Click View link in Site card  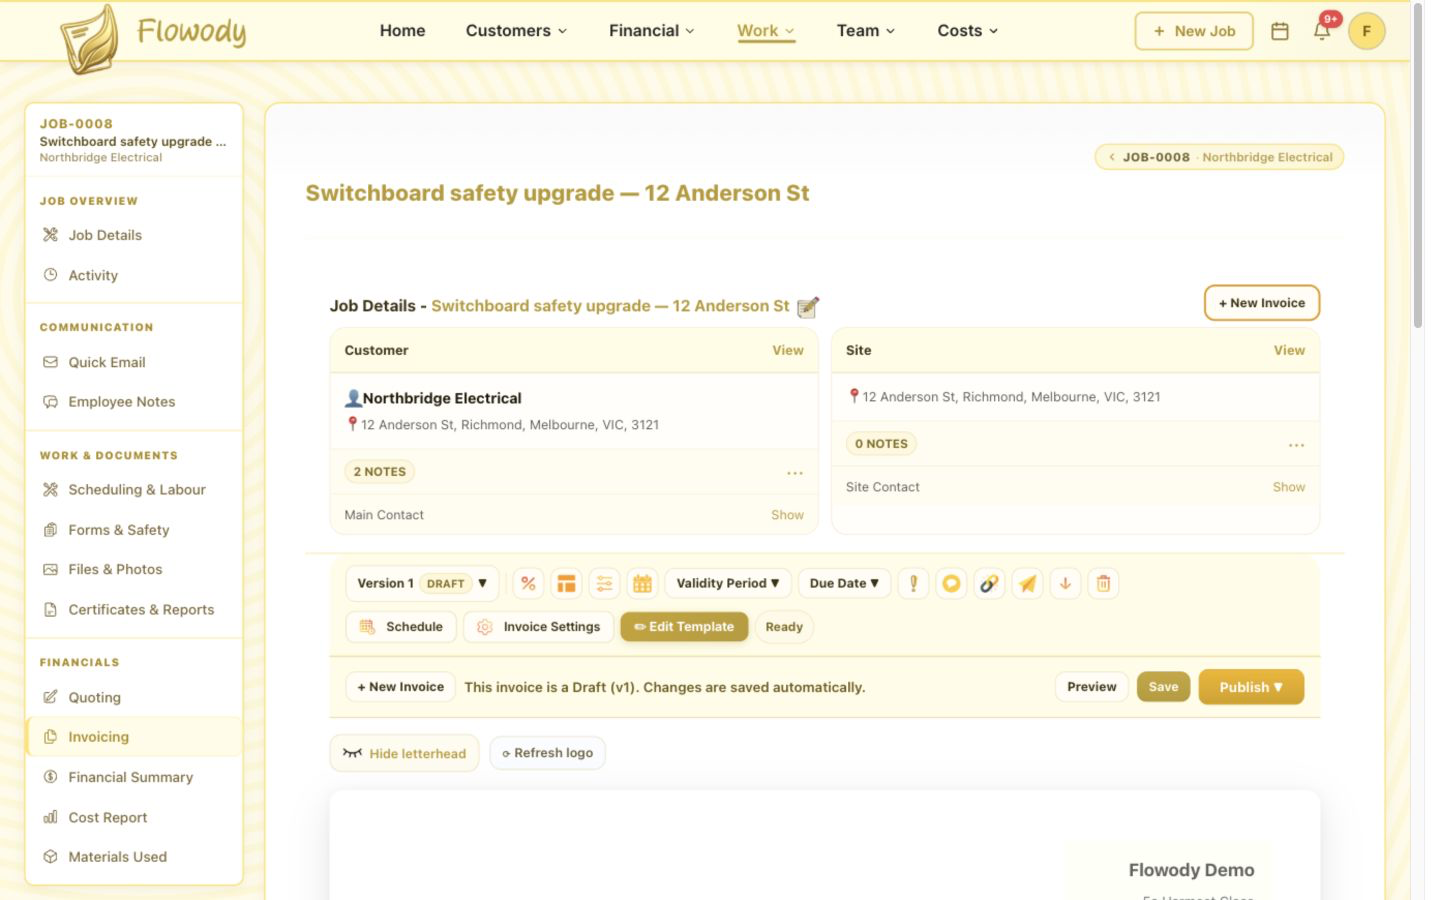click(1289, 350)
